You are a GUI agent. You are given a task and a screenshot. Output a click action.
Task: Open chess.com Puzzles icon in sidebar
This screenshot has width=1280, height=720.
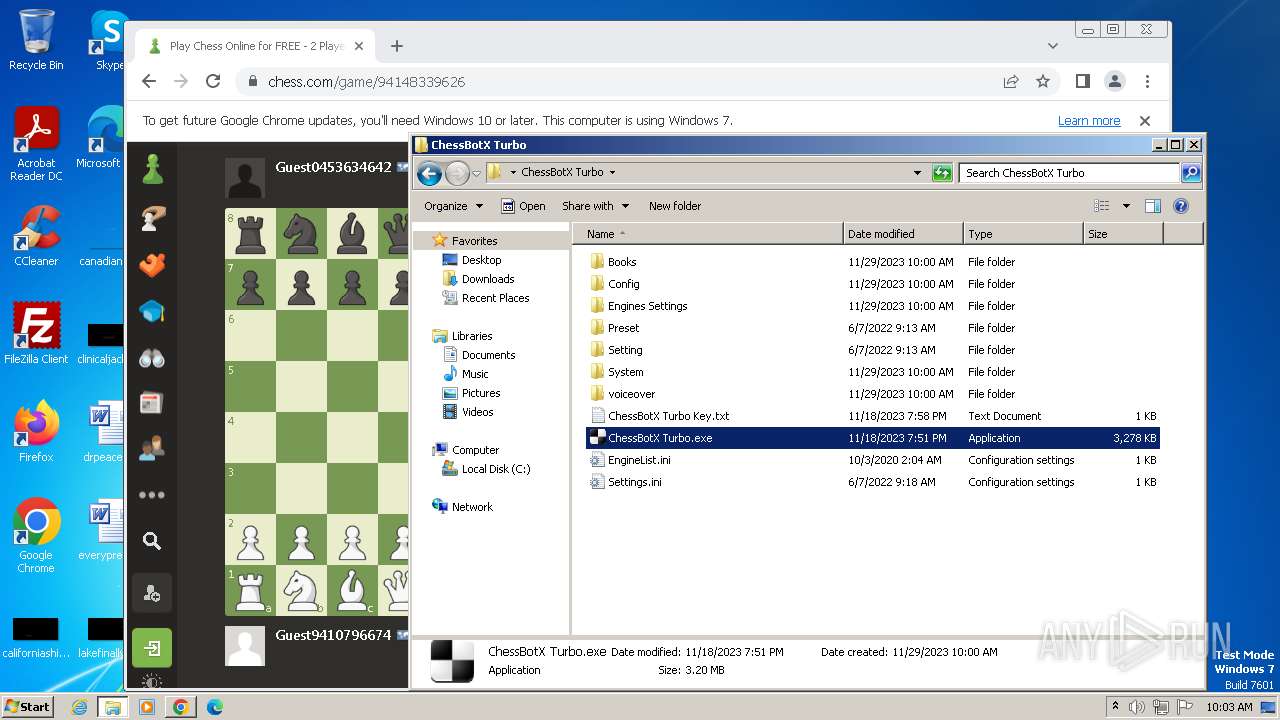pyautogui.click(x=152, y=265)
